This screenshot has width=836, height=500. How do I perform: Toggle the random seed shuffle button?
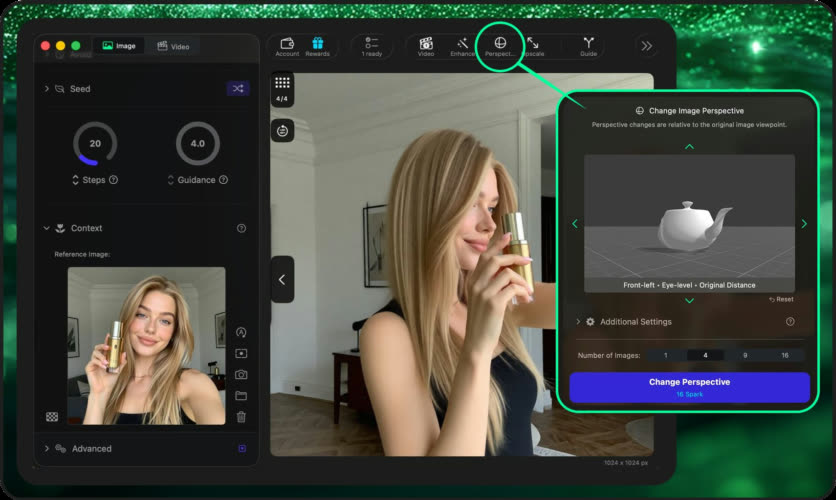tap(238, 88)
